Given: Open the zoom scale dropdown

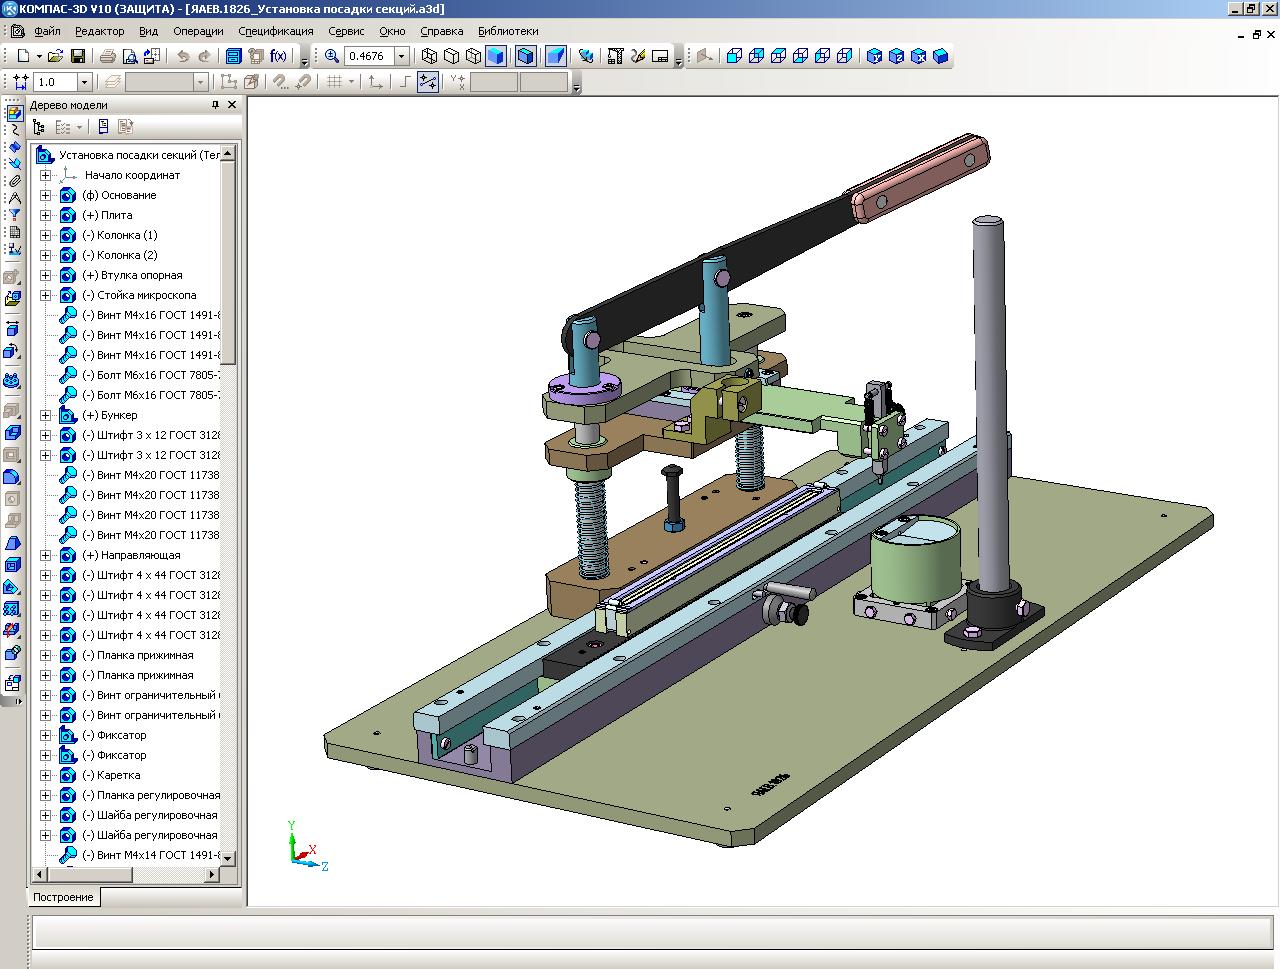Looking at the screenshot, I should 401,56.
